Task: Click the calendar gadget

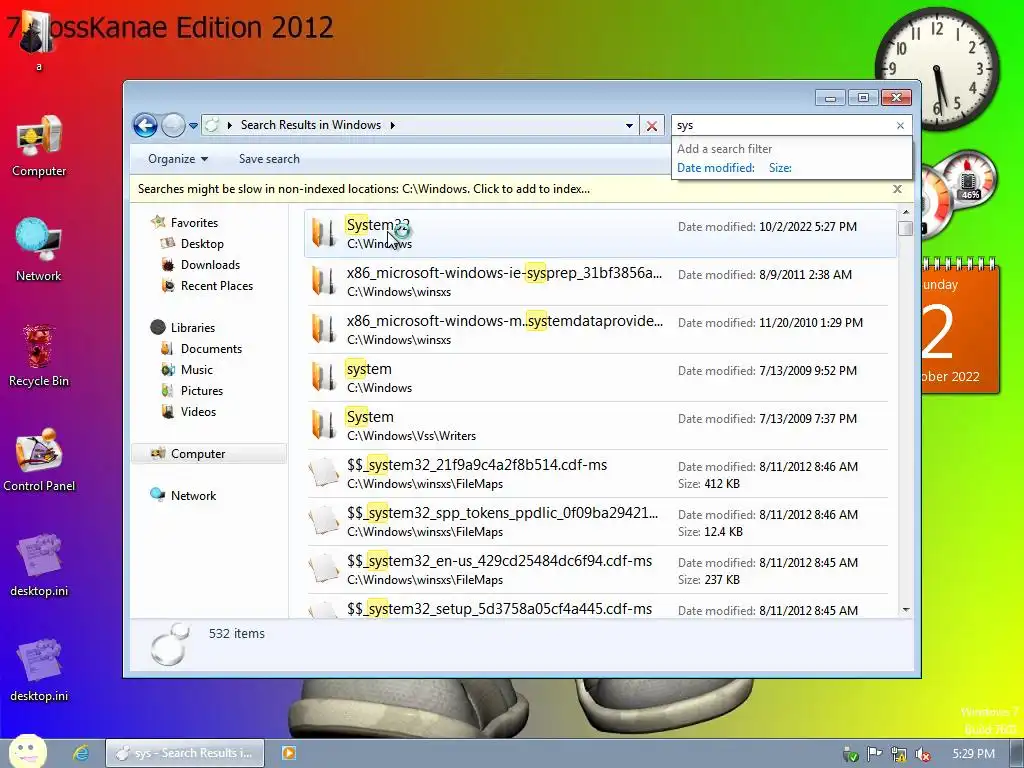Action: coord(961,327)
